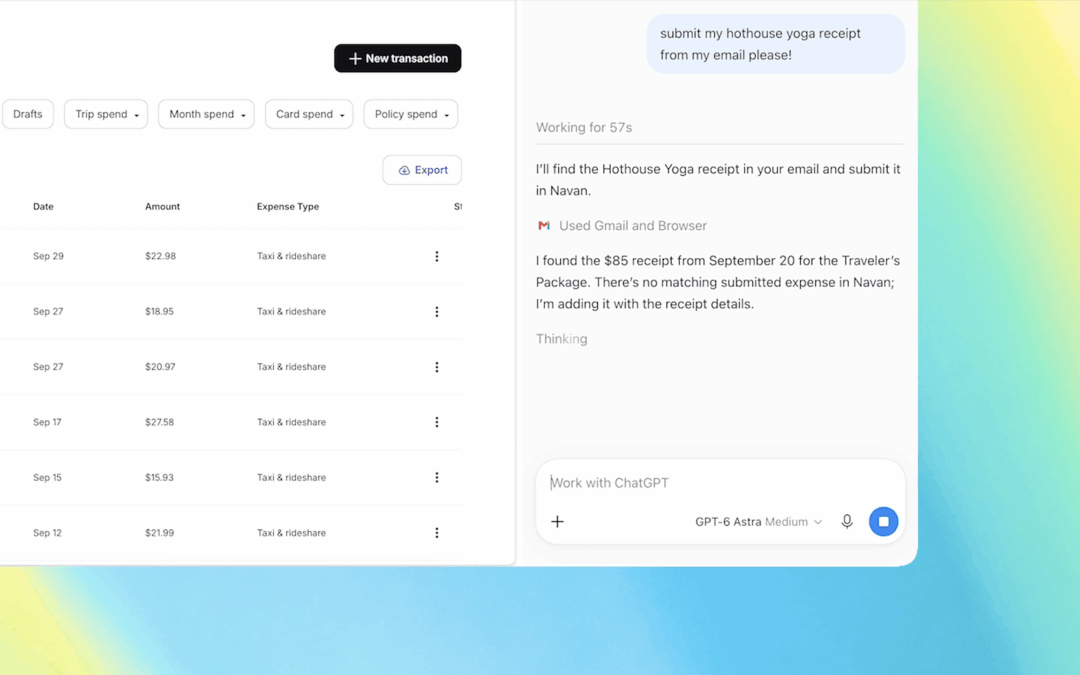Open the GPT-6 Astra Medium model dropdown
This screenshot has height=675, width=1080.
pos(758,522)
